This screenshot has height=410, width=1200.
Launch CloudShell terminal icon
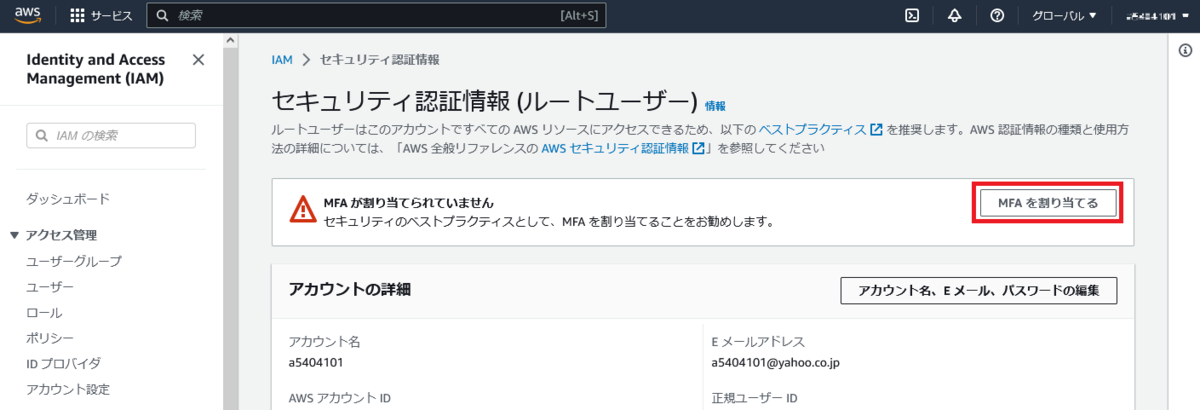click(911, 16)
